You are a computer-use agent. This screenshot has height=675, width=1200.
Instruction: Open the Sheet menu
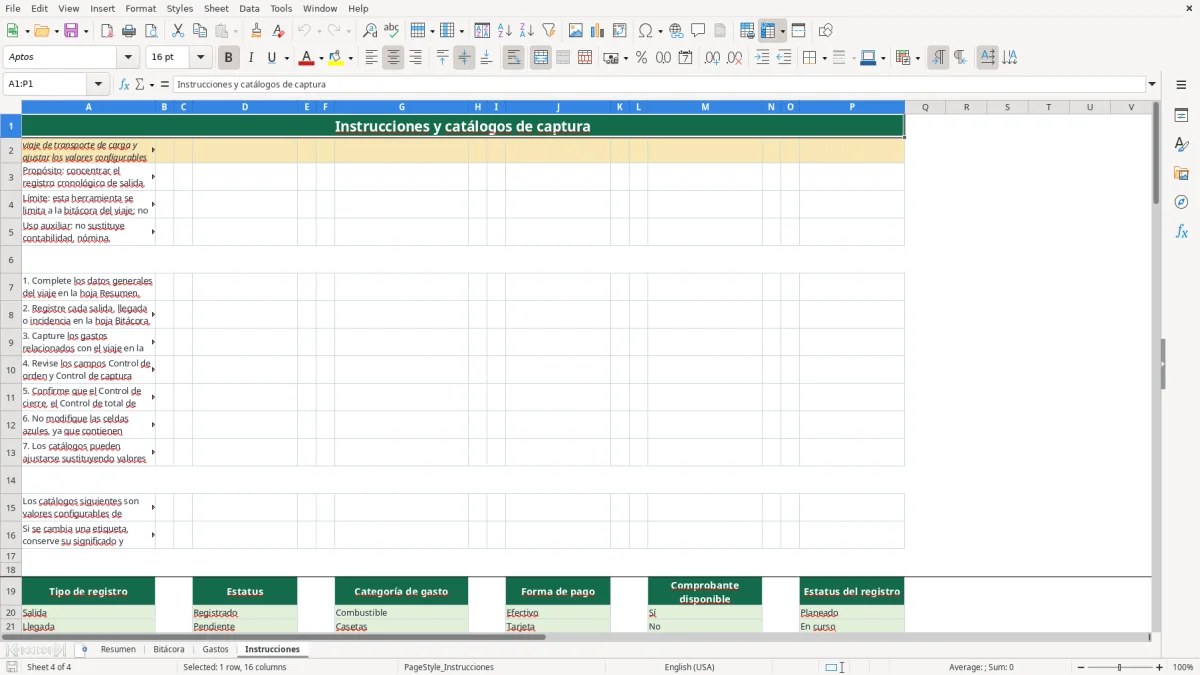click(x=216, y=8)
